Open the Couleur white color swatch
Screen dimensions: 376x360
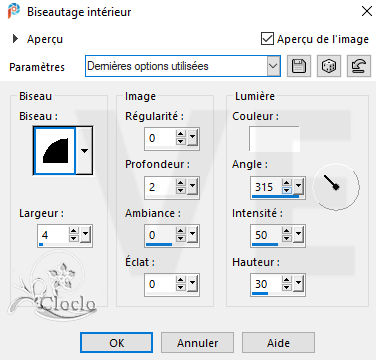[x=274, y=139]
